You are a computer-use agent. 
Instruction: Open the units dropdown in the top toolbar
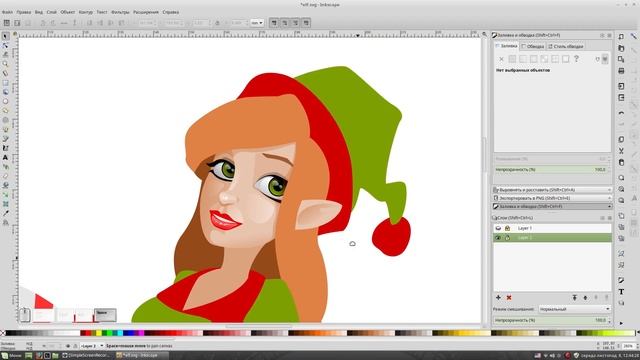tap(257, 23)
